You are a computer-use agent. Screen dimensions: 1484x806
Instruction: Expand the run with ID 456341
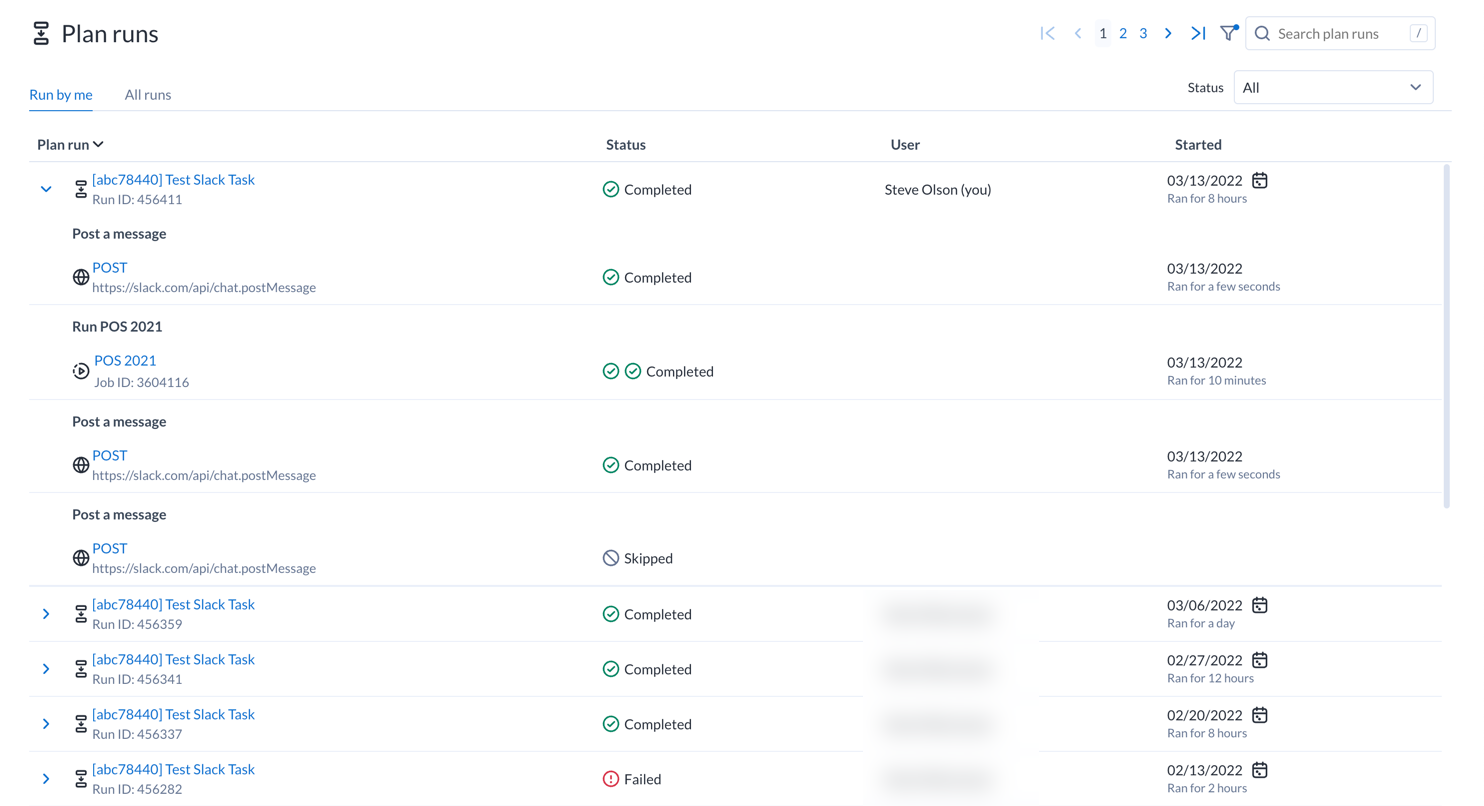pos(46,669)
